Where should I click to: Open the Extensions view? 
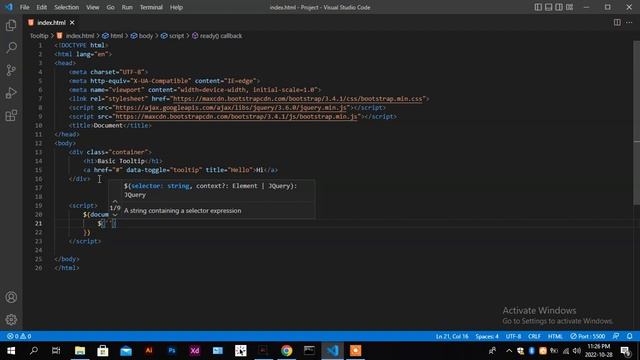pyautogui.click(x=11, y=116)
